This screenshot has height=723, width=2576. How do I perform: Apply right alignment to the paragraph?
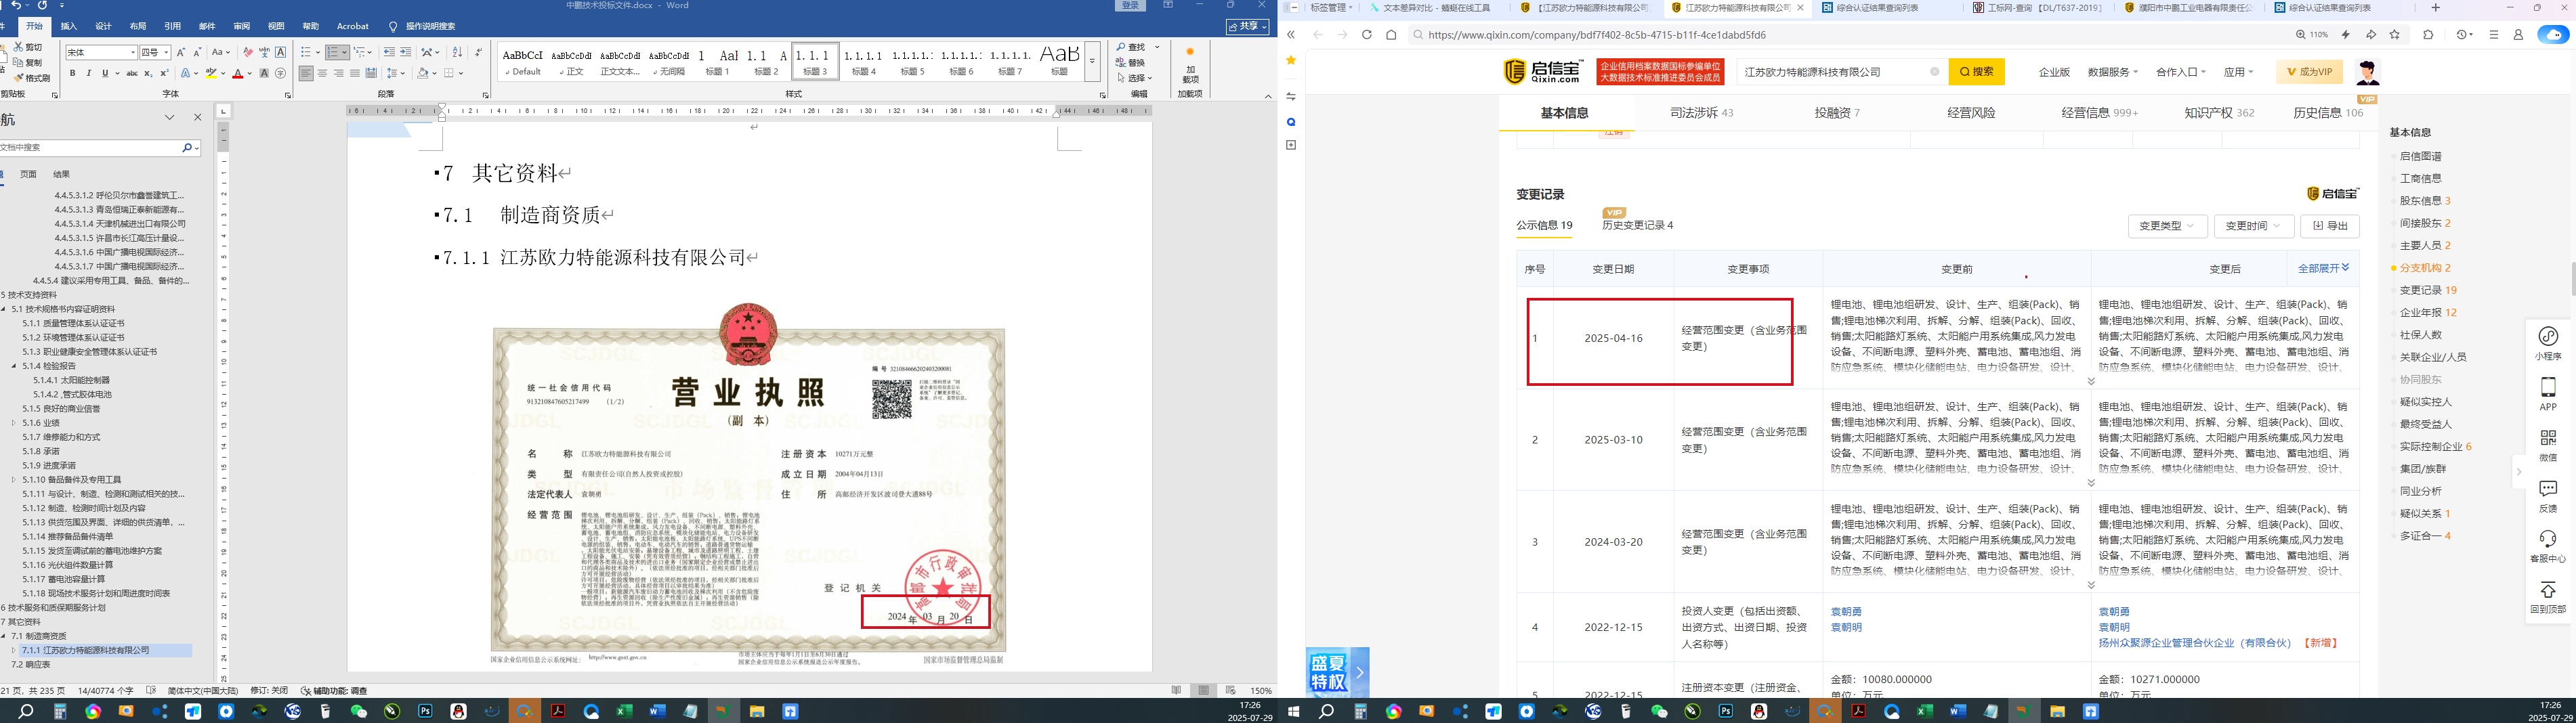[339, 73]
